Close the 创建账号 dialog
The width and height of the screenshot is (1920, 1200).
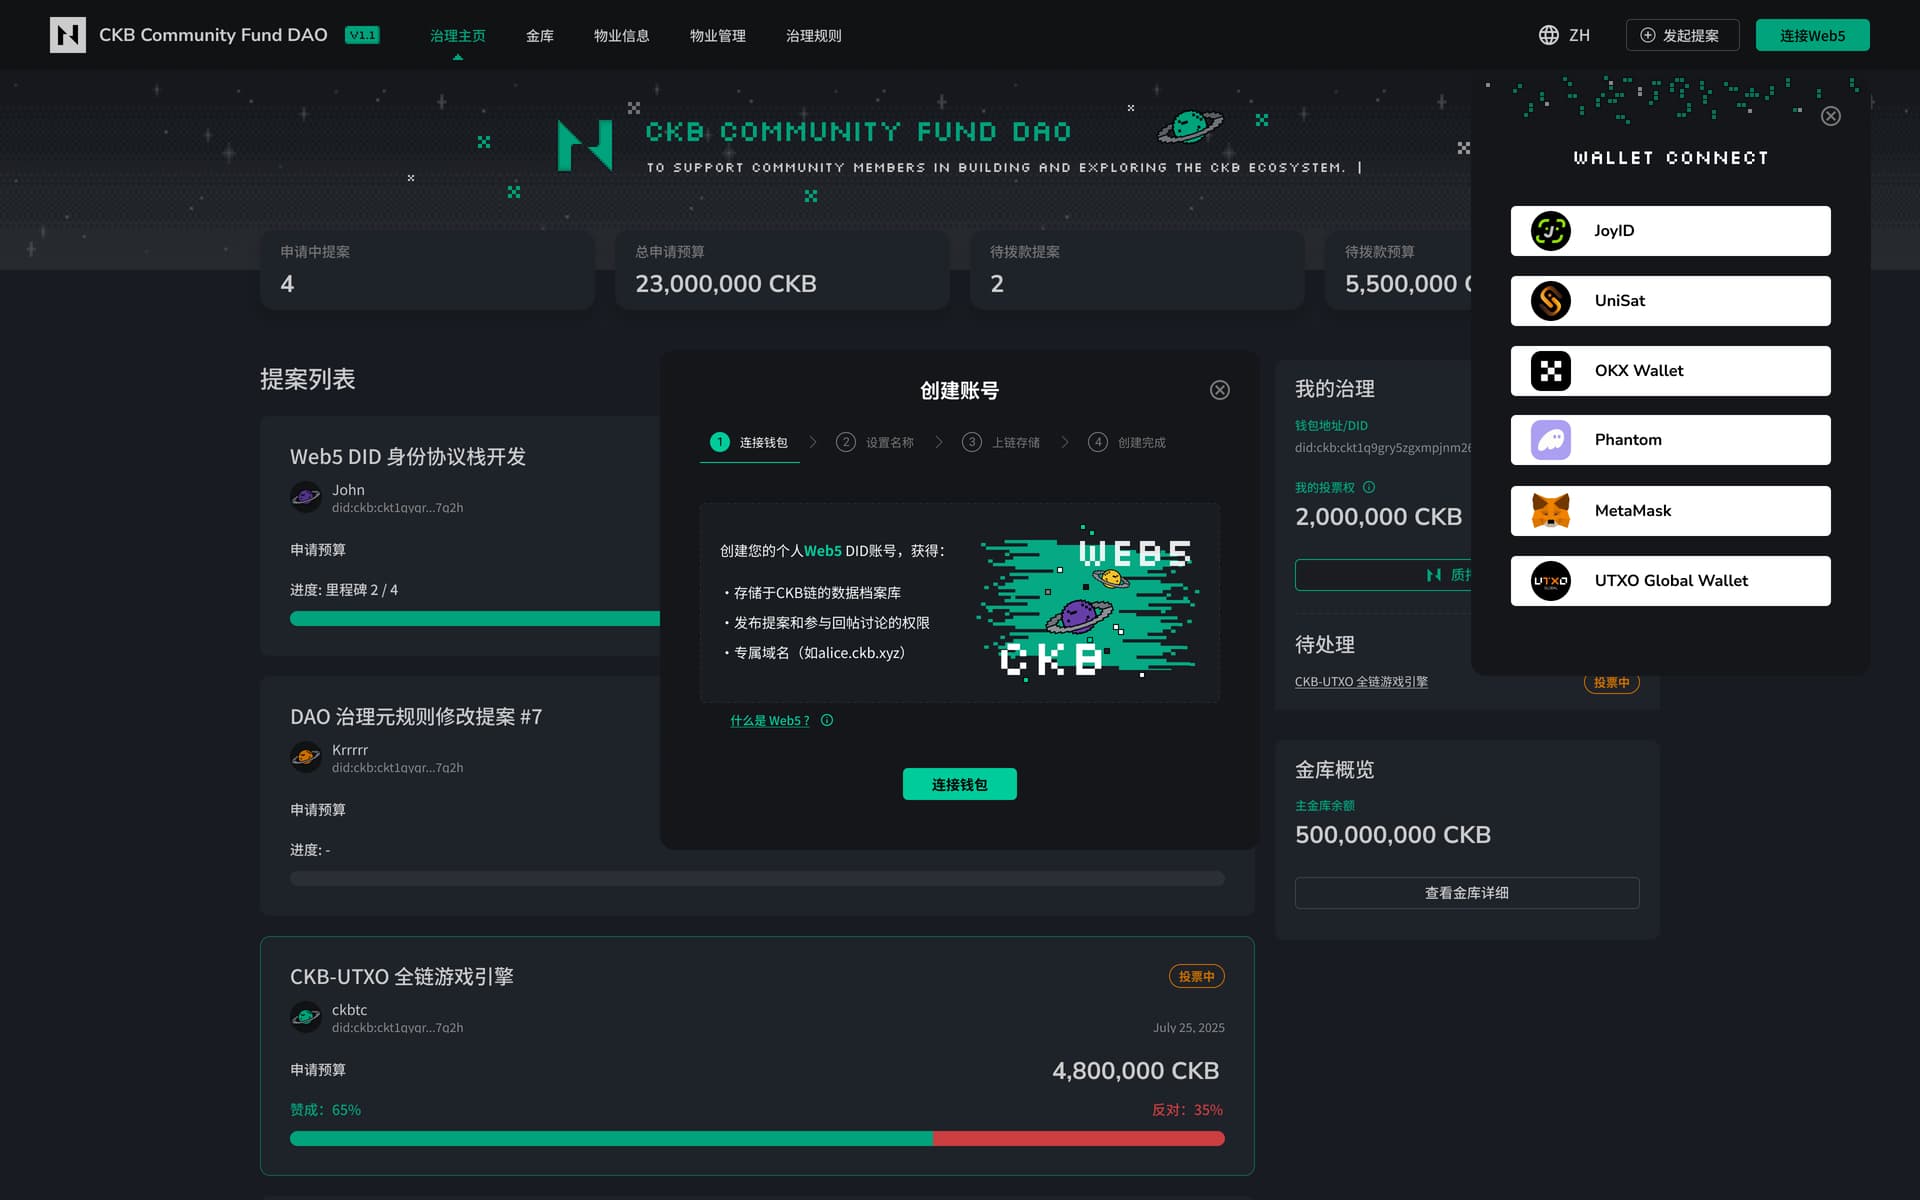[x=1219, y=390]
